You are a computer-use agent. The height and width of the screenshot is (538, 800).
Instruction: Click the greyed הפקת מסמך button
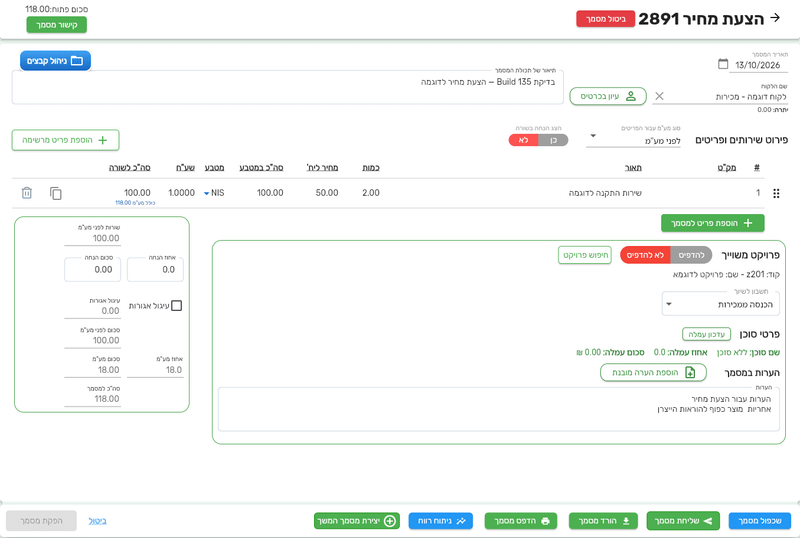point(41,521)
